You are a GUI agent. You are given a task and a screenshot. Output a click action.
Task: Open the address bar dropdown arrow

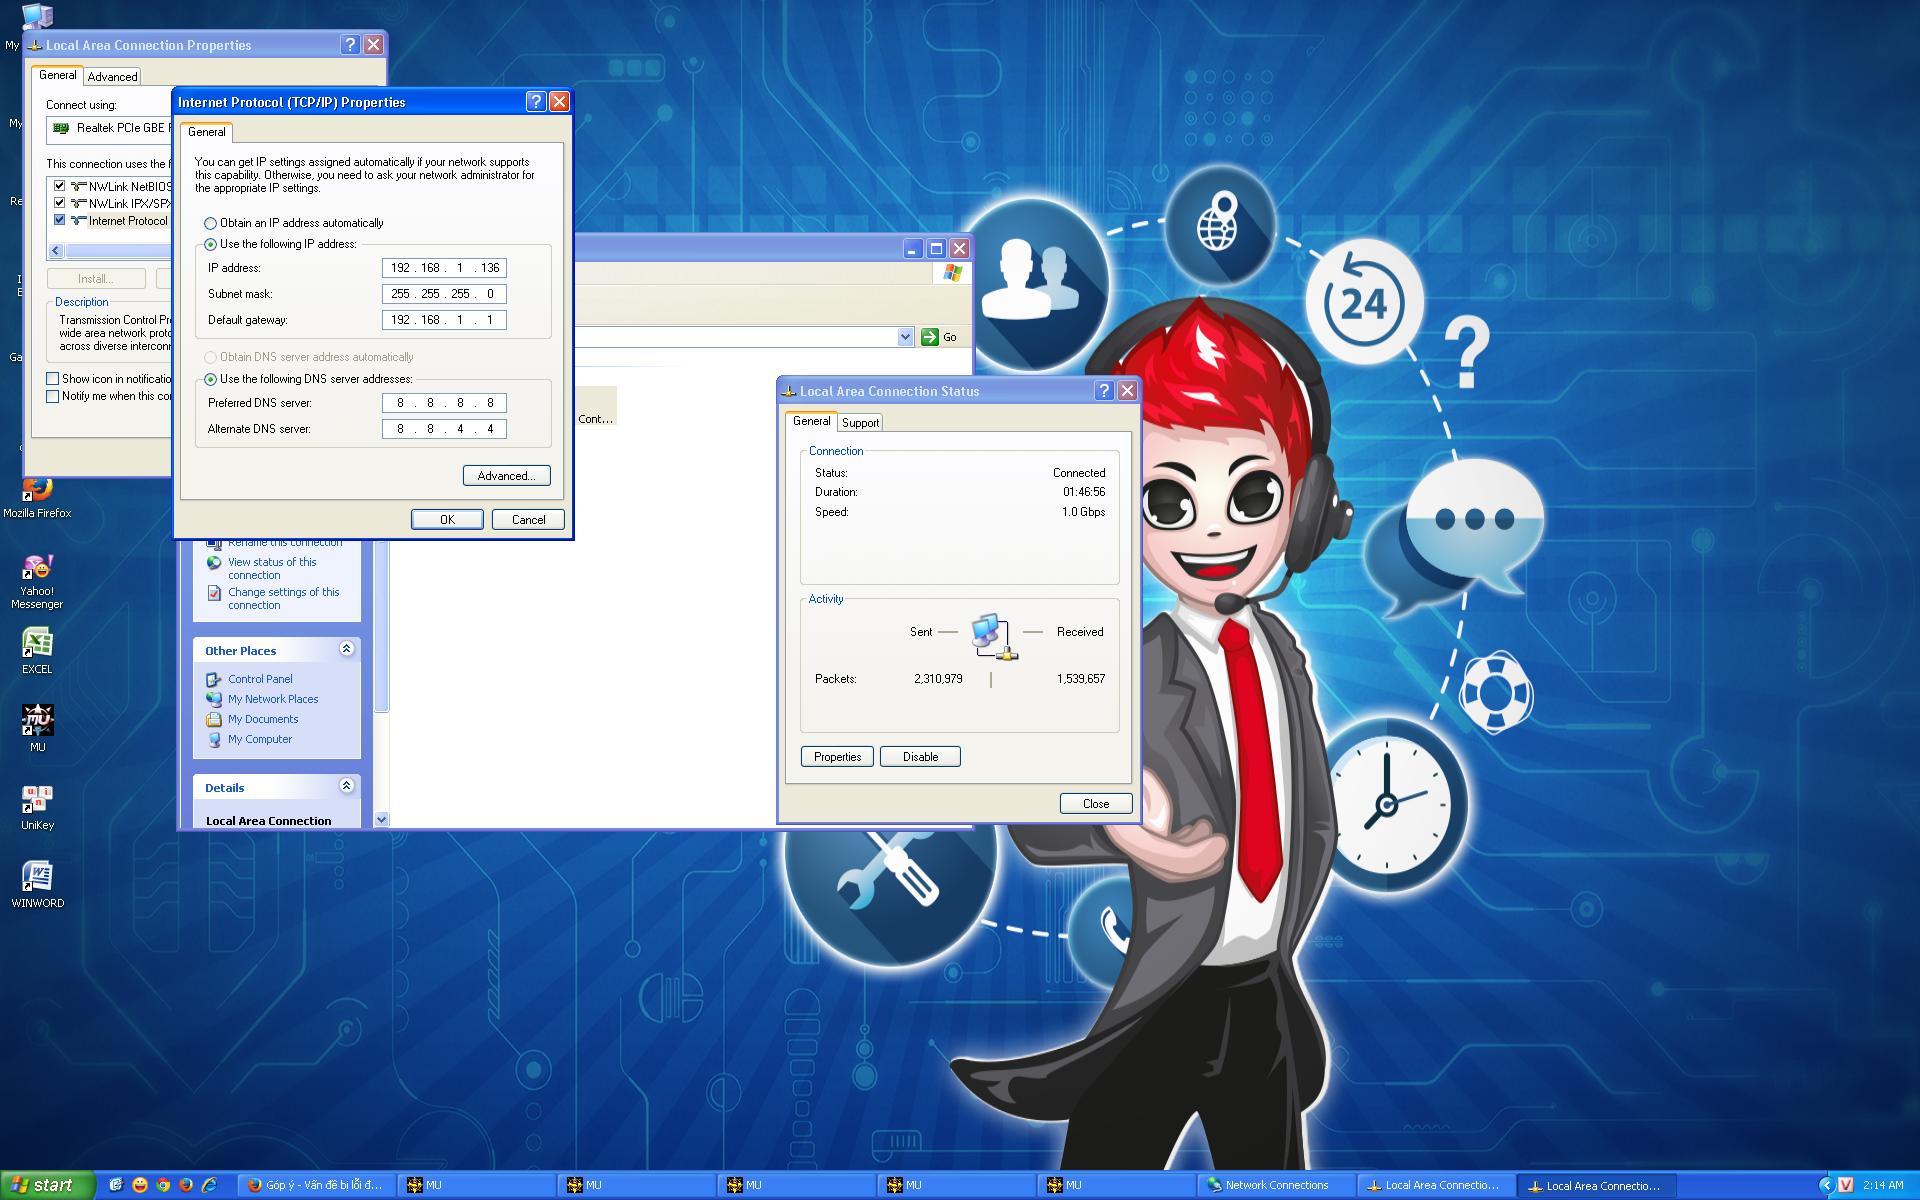tap(905, 337)
